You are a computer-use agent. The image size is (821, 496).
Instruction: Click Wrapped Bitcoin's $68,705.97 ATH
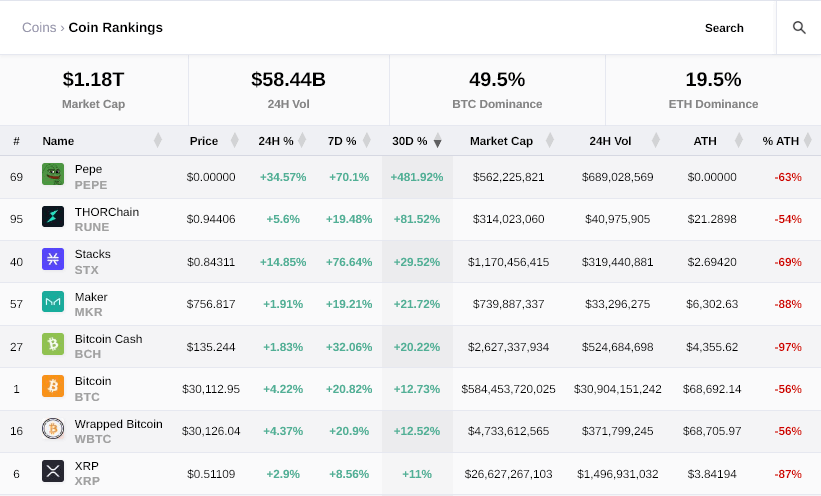tap(712, 431)
